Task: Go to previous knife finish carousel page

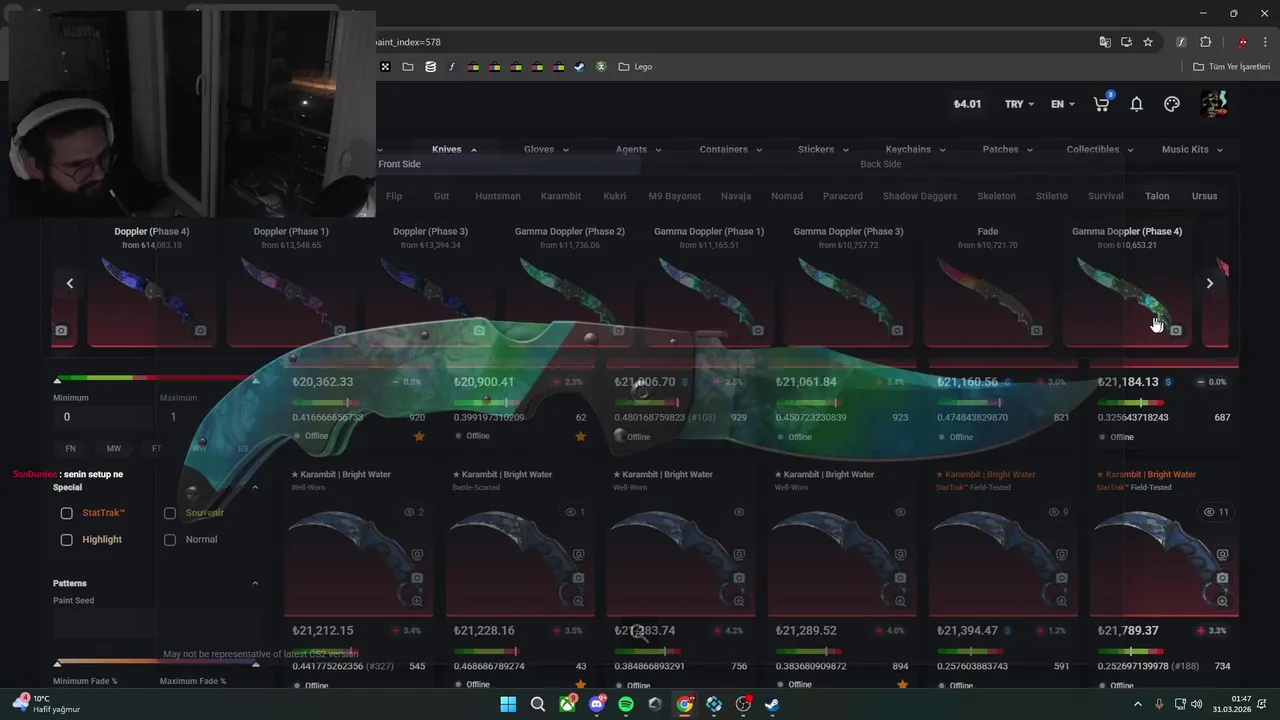Action: point(70,284)
